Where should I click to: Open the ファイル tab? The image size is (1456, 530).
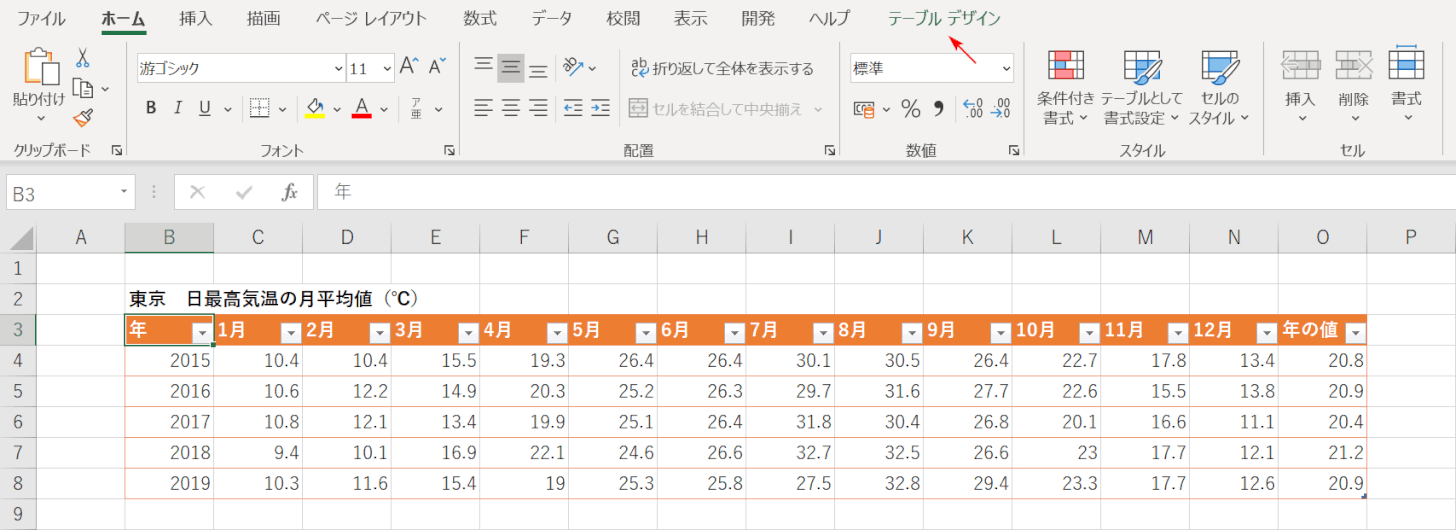[x=41, y=18]
